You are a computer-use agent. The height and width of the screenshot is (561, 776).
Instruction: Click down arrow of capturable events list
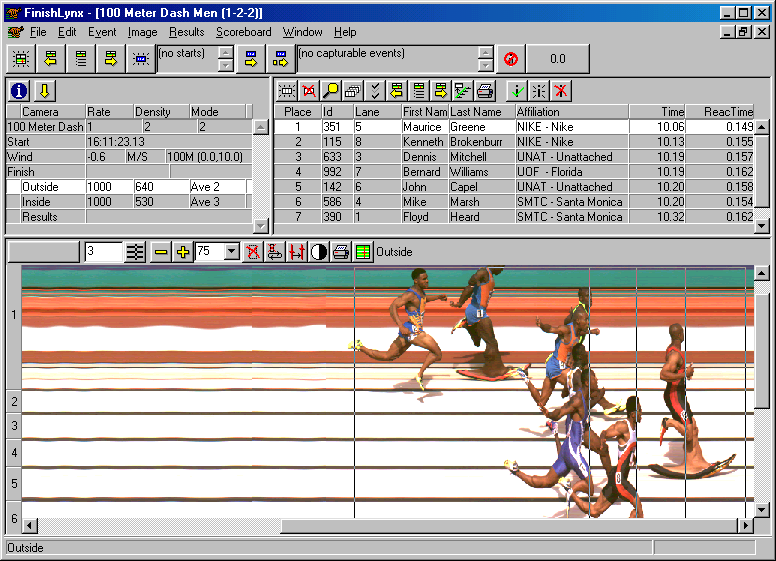pyautogui.click(x=485, y=66)
